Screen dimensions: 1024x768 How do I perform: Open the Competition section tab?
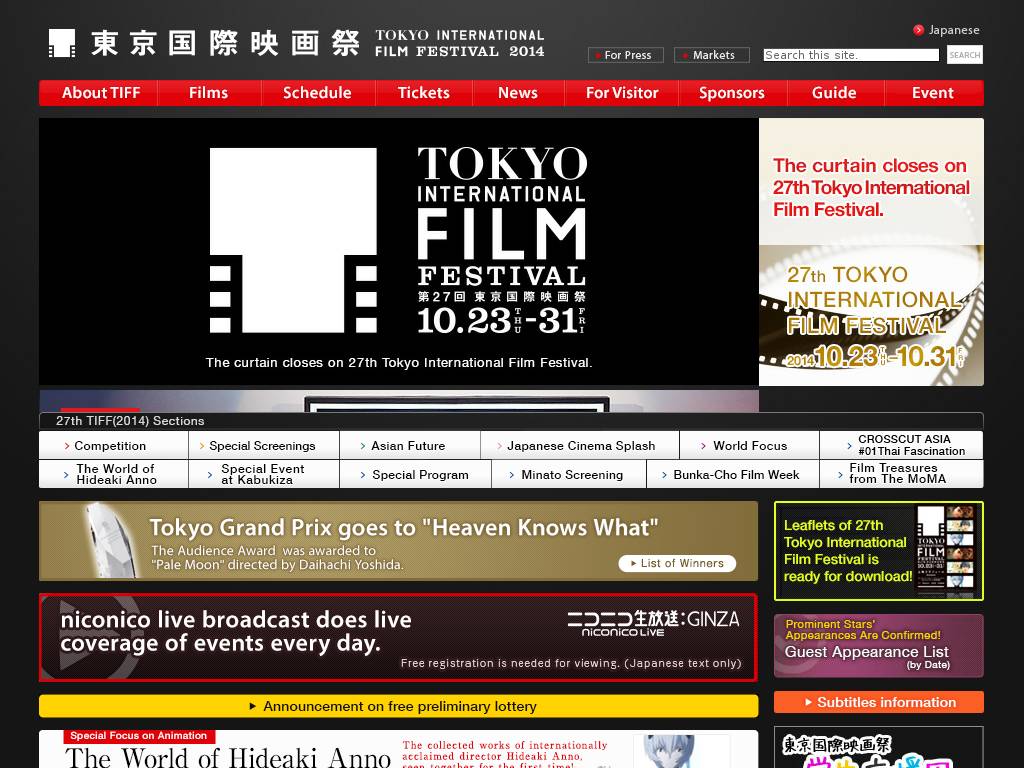coord(108,446)
